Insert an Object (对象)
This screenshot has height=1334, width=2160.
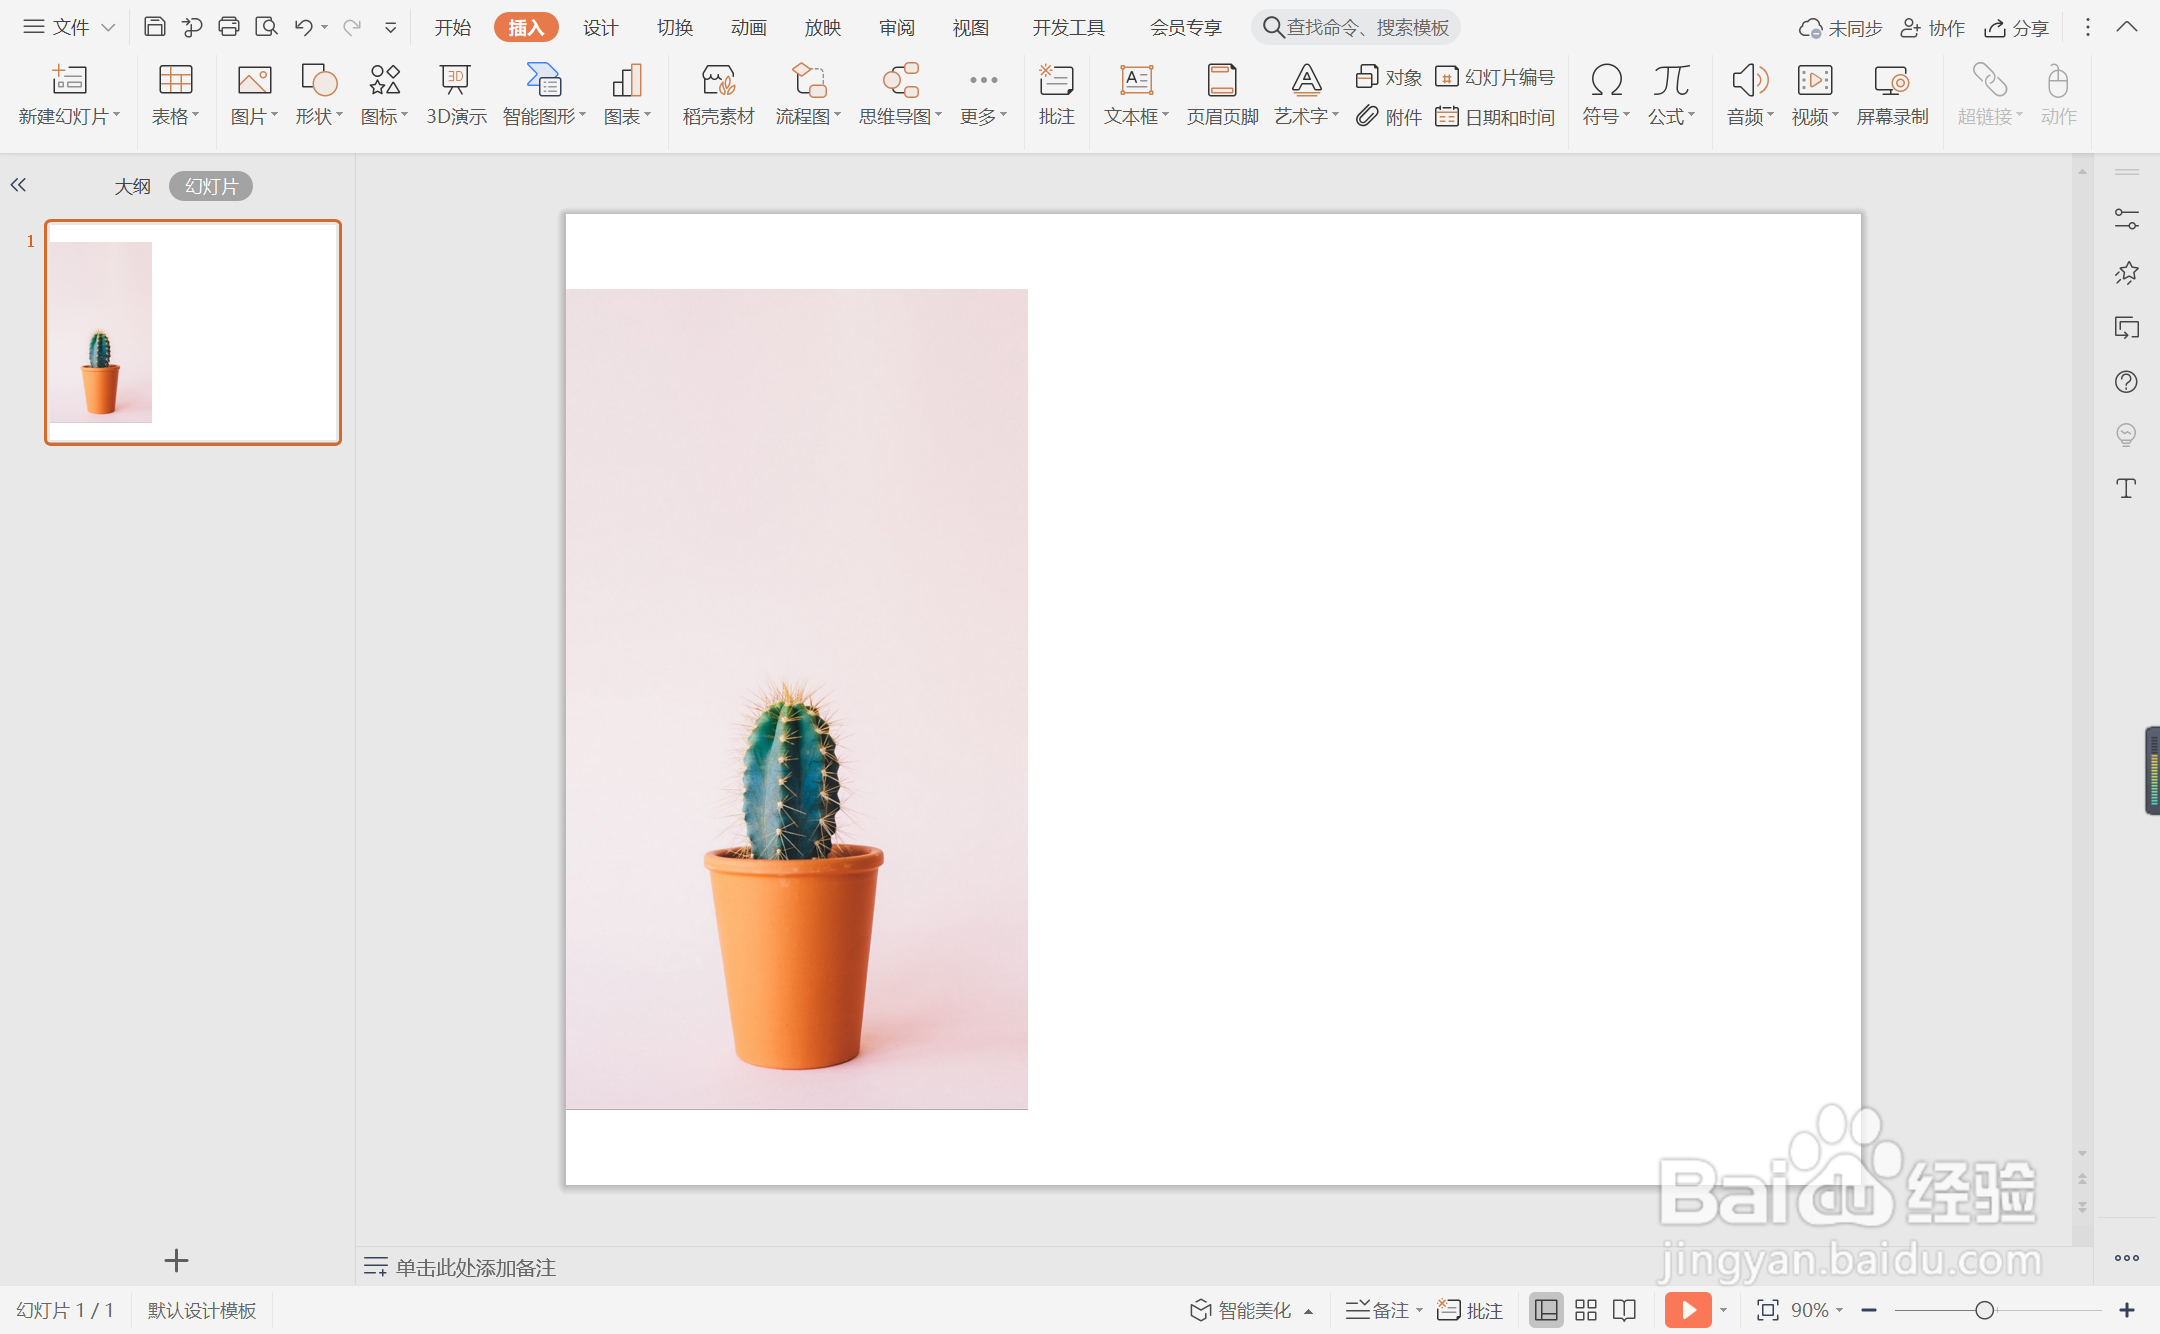point(1388,77)
